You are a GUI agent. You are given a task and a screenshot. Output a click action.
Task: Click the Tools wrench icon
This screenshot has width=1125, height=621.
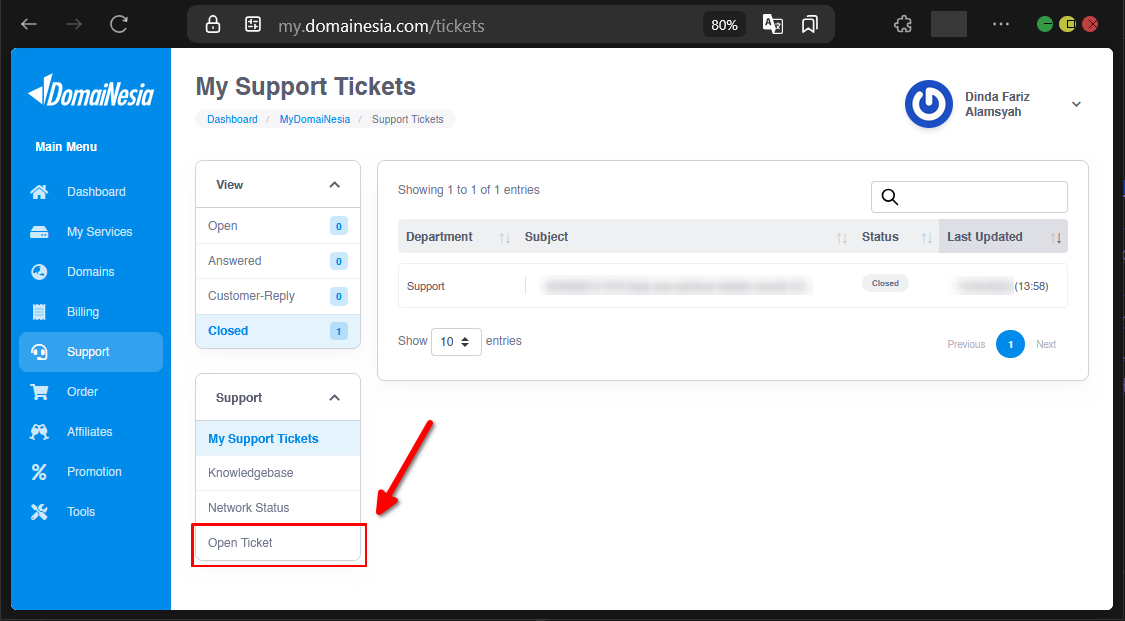[x=39, y=512]
